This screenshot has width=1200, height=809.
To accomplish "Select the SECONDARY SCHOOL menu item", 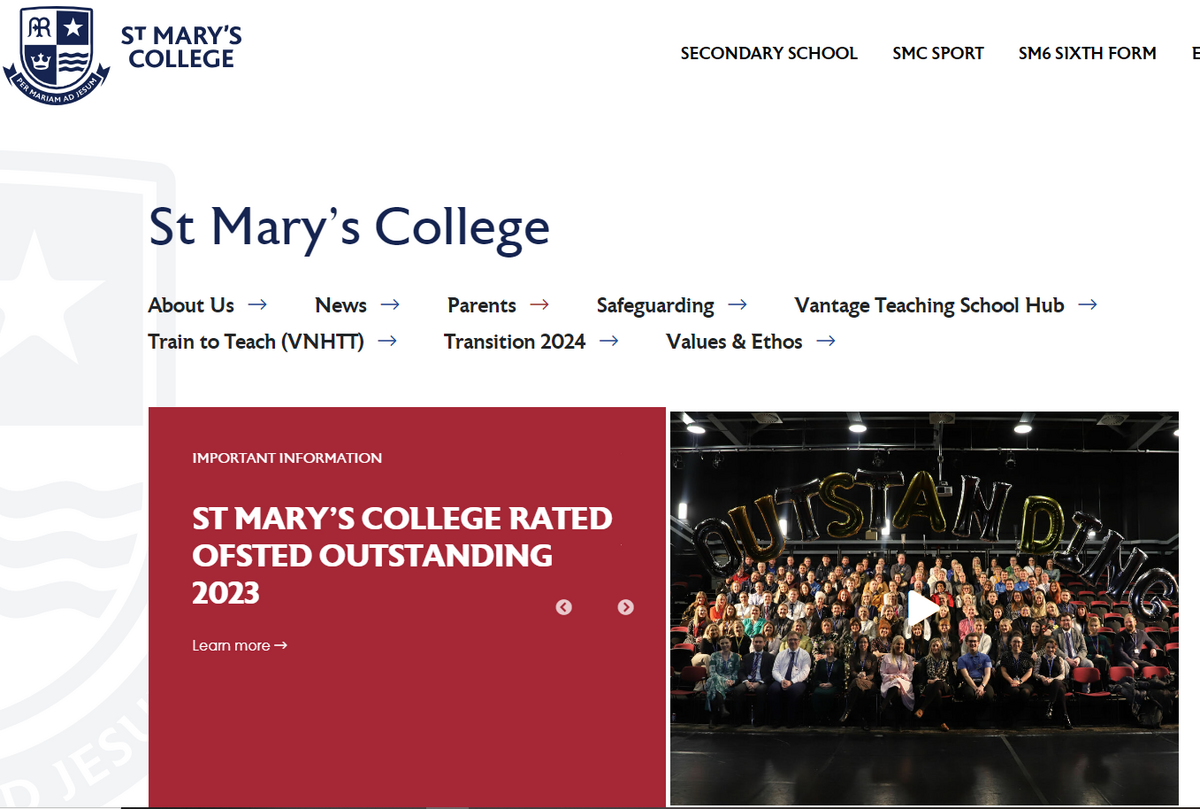I will (x=769, y=53).
